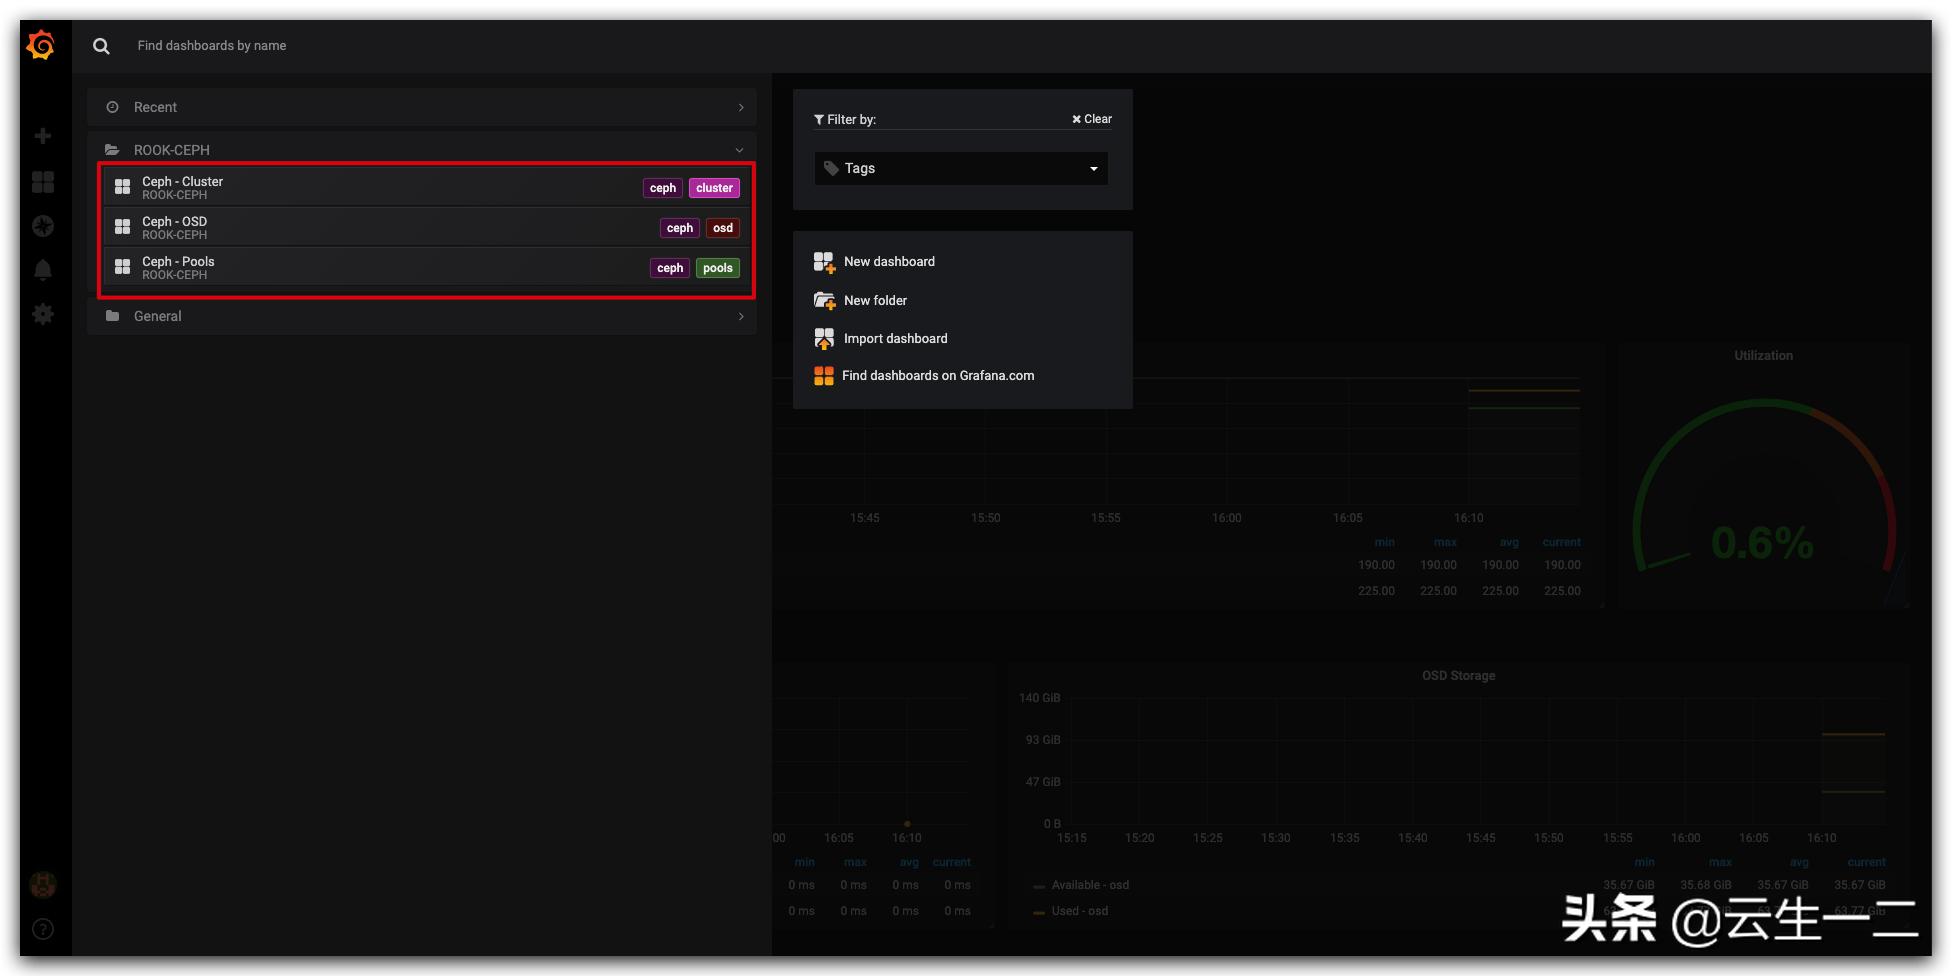Click the OSD Storage panel title

(x=1459, y=676)
